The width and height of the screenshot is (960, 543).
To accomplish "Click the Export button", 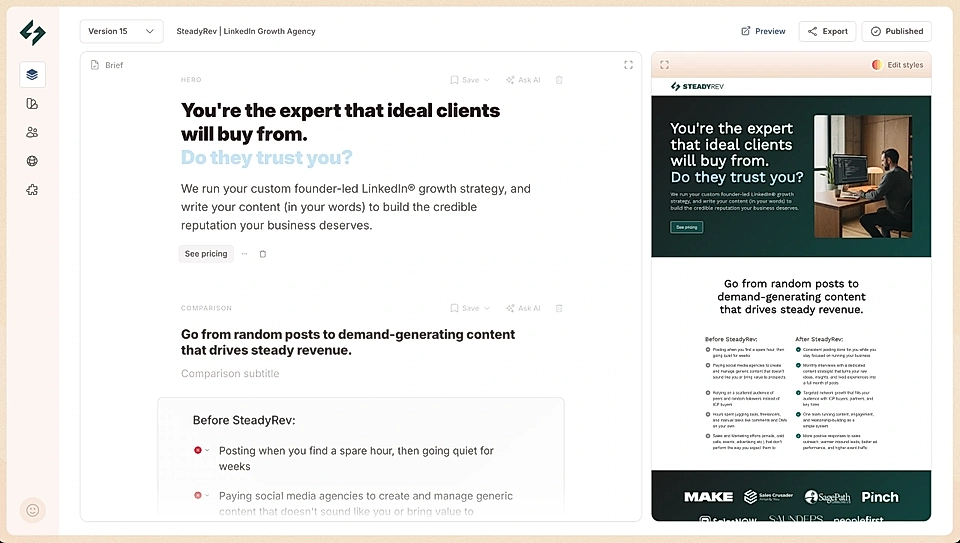I will 827,31.
